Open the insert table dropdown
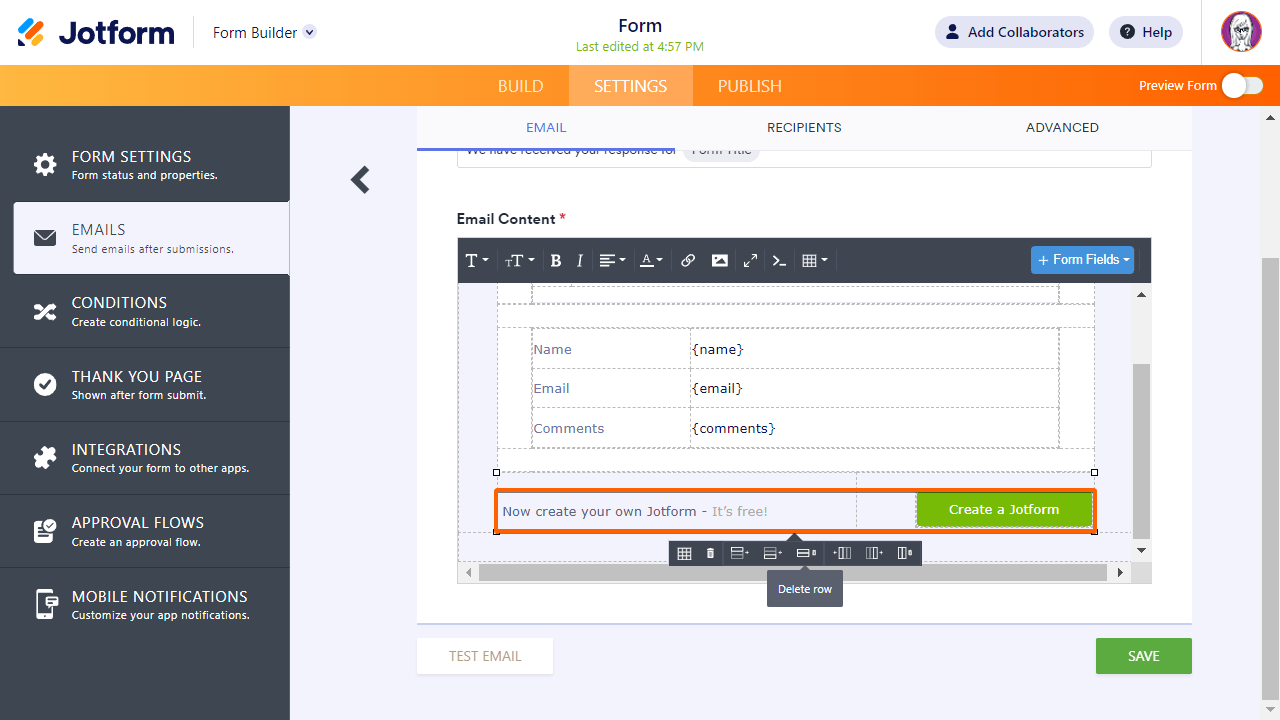 pos(815,261)
